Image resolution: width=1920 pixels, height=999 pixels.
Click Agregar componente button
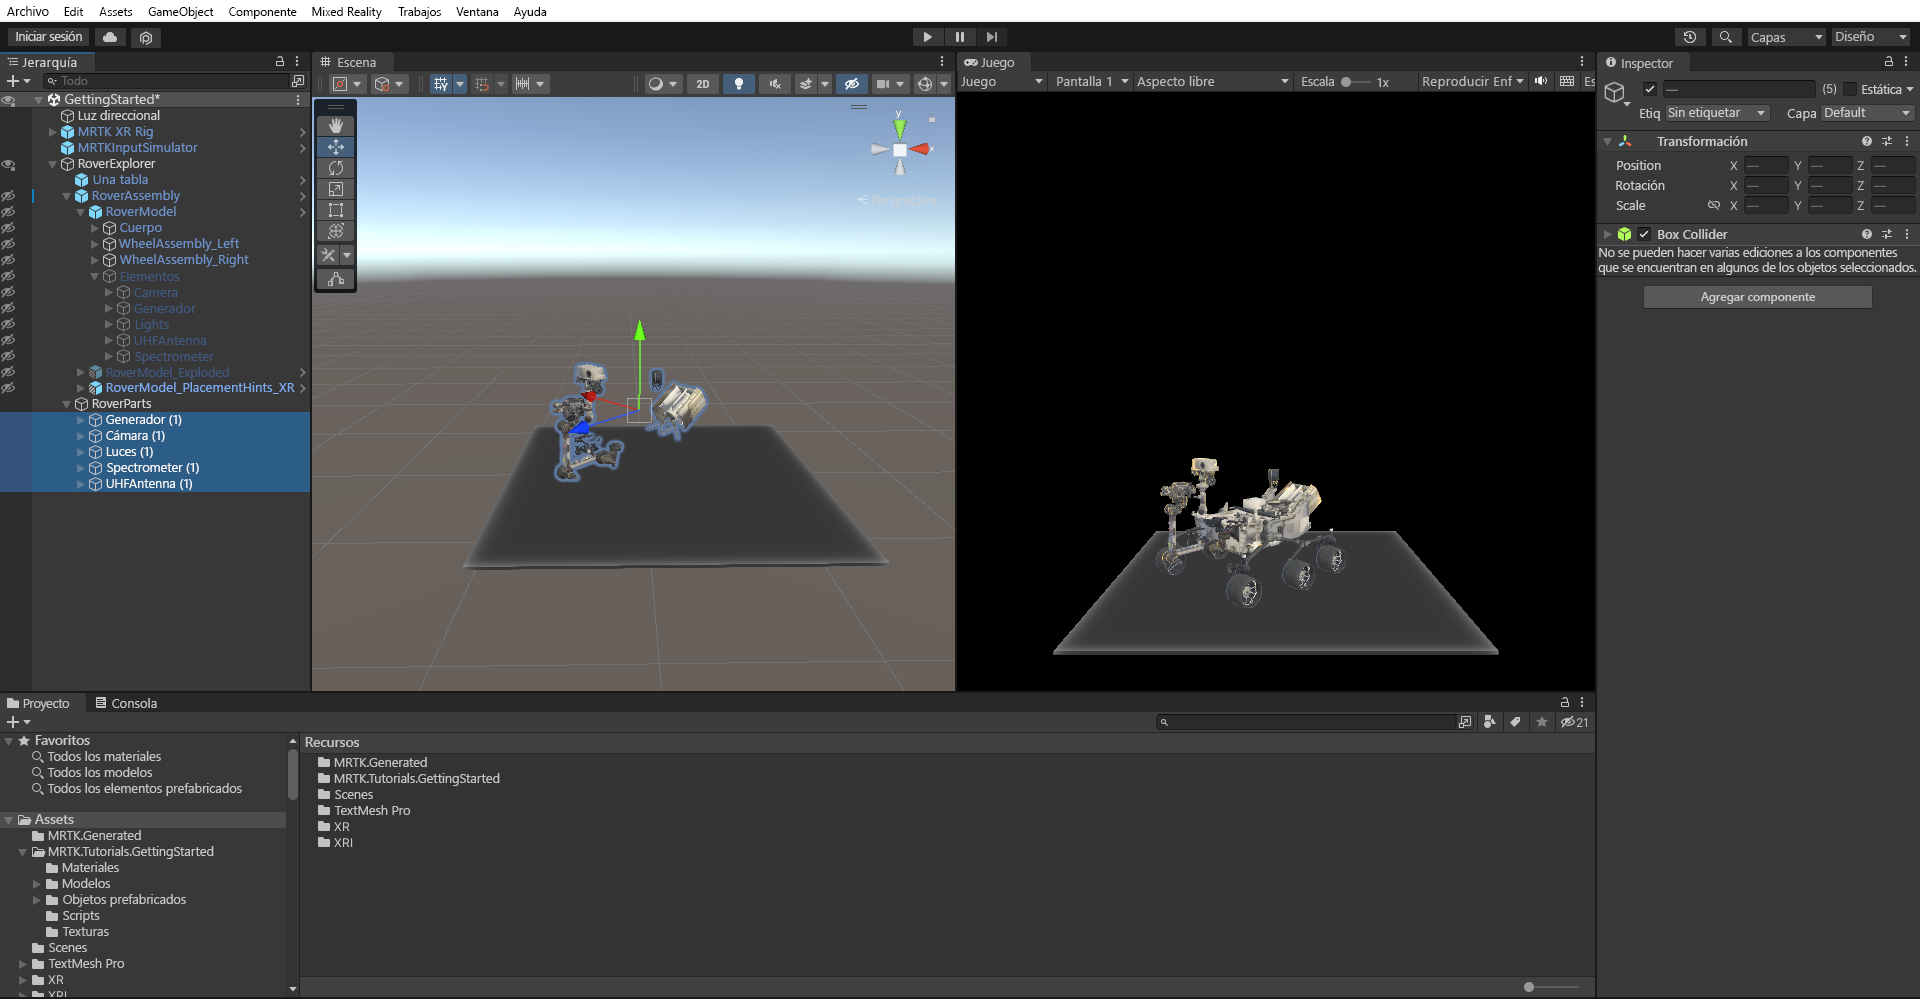pos(1758,297)
